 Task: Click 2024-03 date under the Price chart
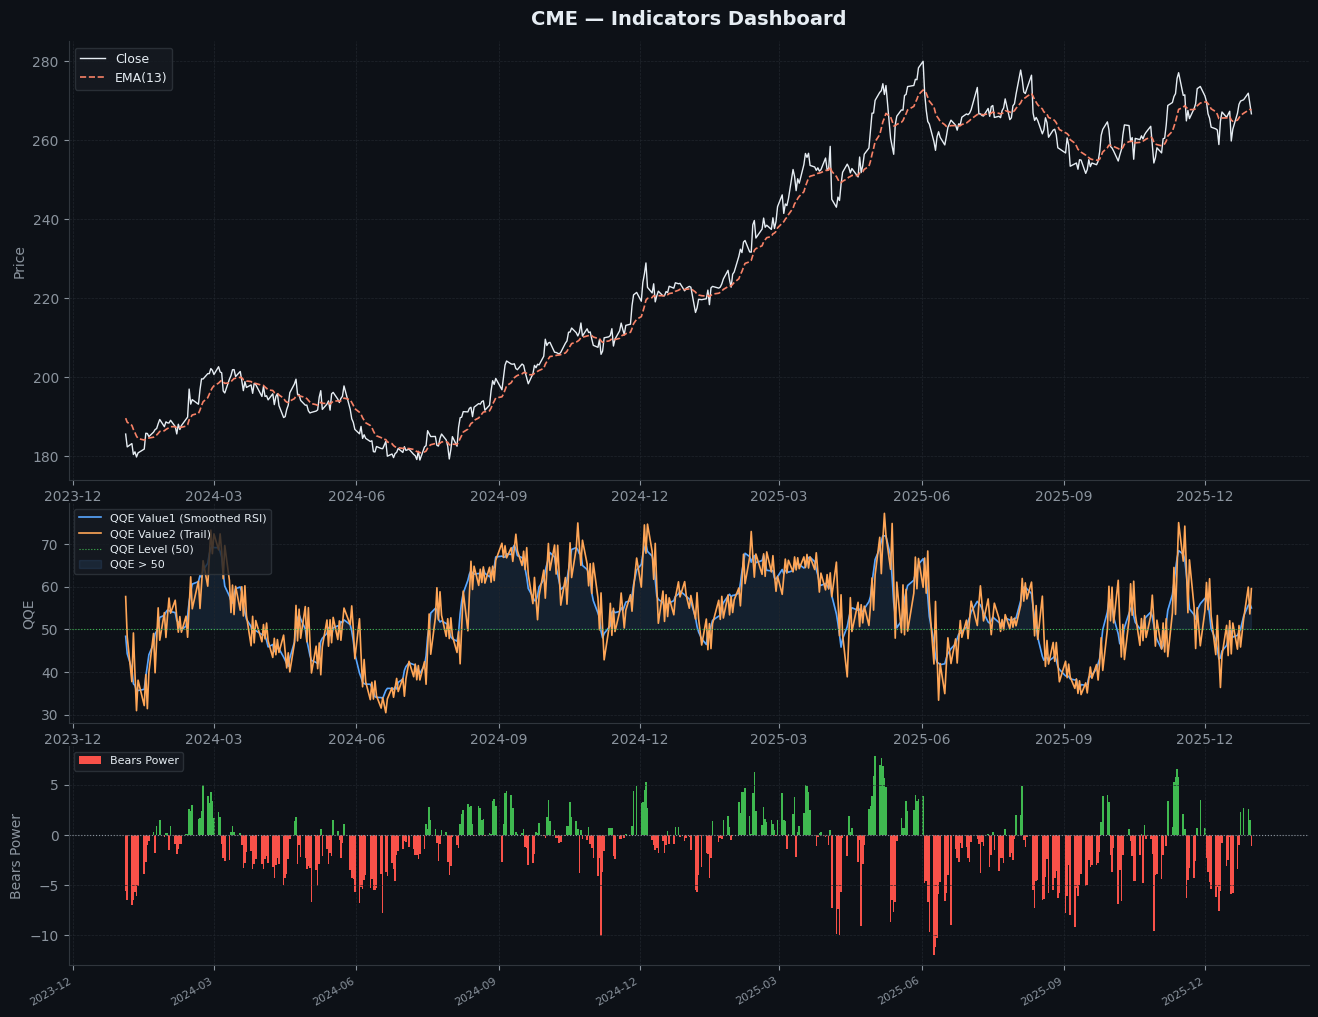tap(214, 496)
